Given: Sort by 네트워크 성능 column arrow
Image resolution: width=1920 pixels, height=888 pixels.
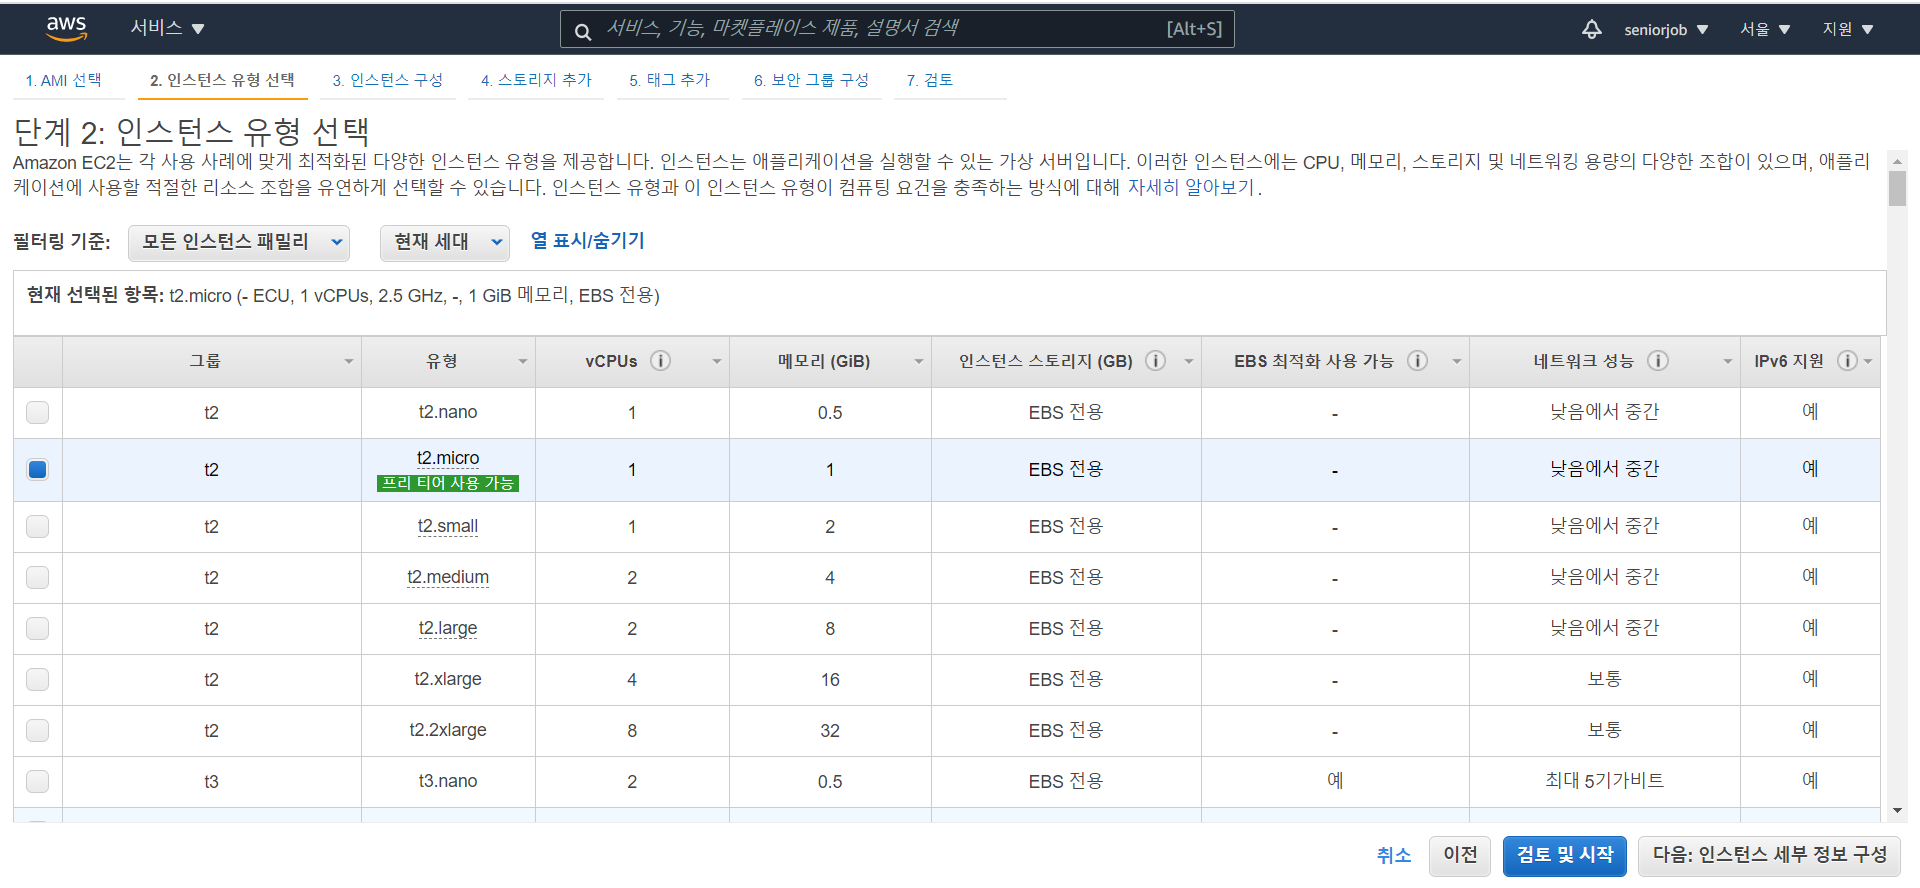Looking at the screenshot, I should click(1727, 361).
